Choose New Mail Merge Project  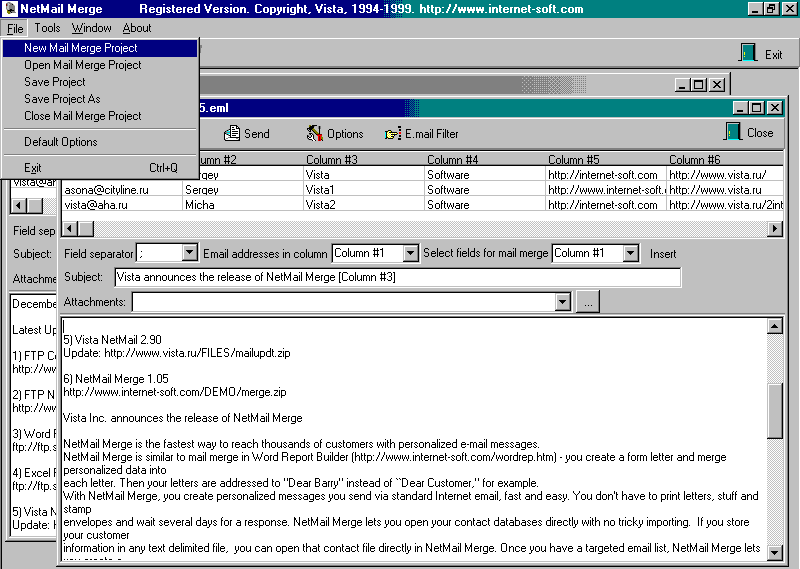click(100, 48)
